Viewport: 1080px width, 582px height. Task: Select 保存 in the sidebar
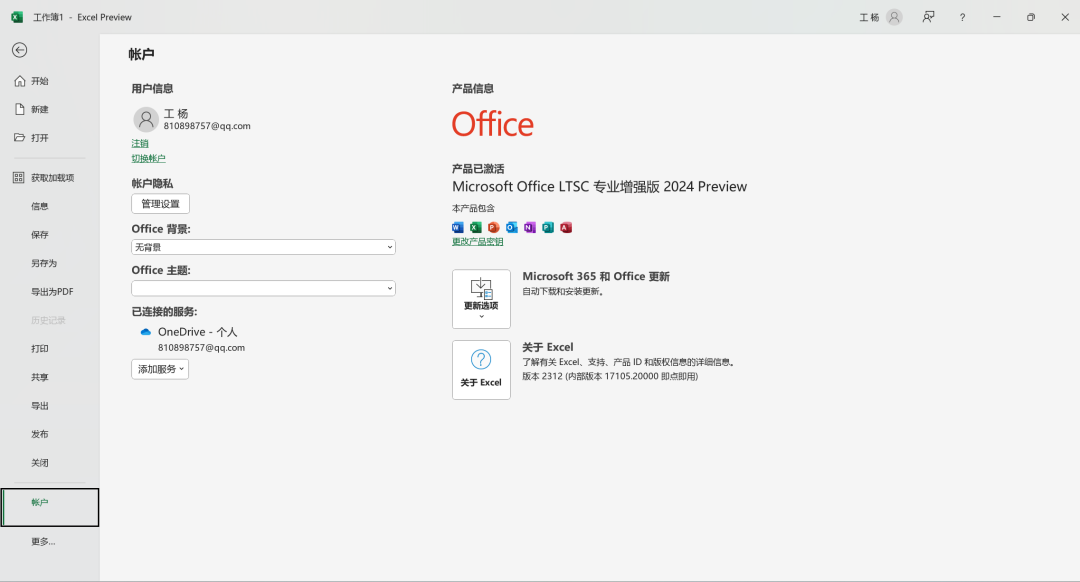click(40, 235)
